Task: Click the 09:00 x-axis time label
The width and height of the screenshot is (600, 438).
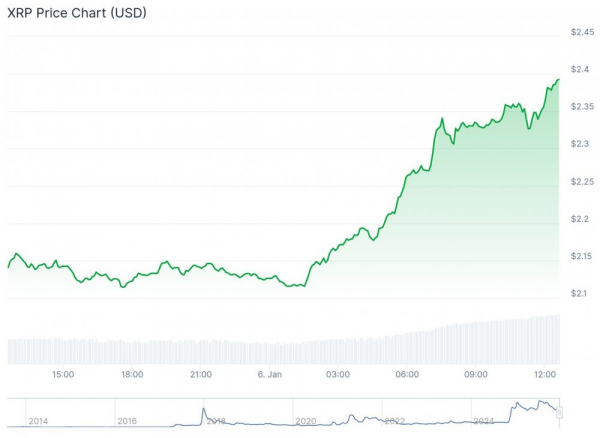Action: pos(476,374)
